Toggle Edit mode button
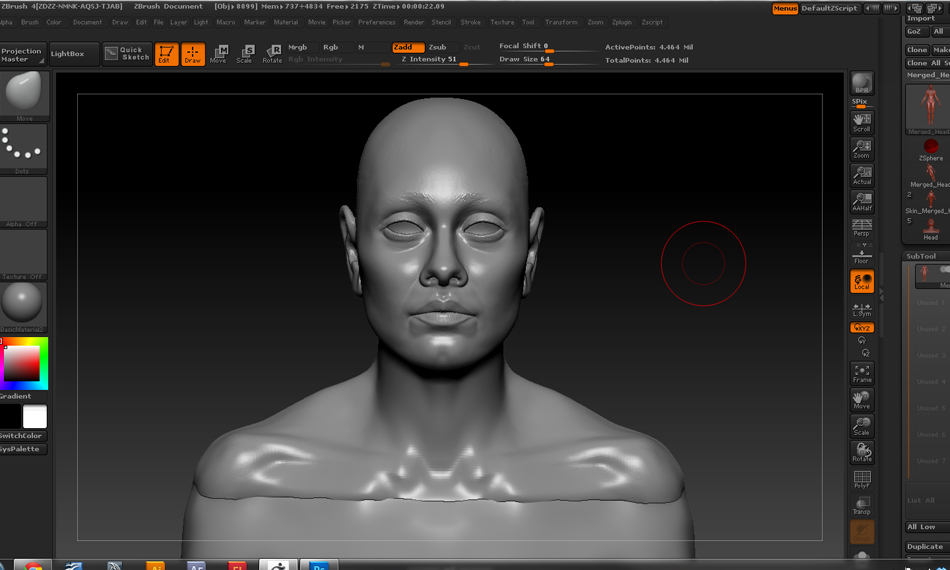Viewport: 950px width, 570px height. [166, 54]
